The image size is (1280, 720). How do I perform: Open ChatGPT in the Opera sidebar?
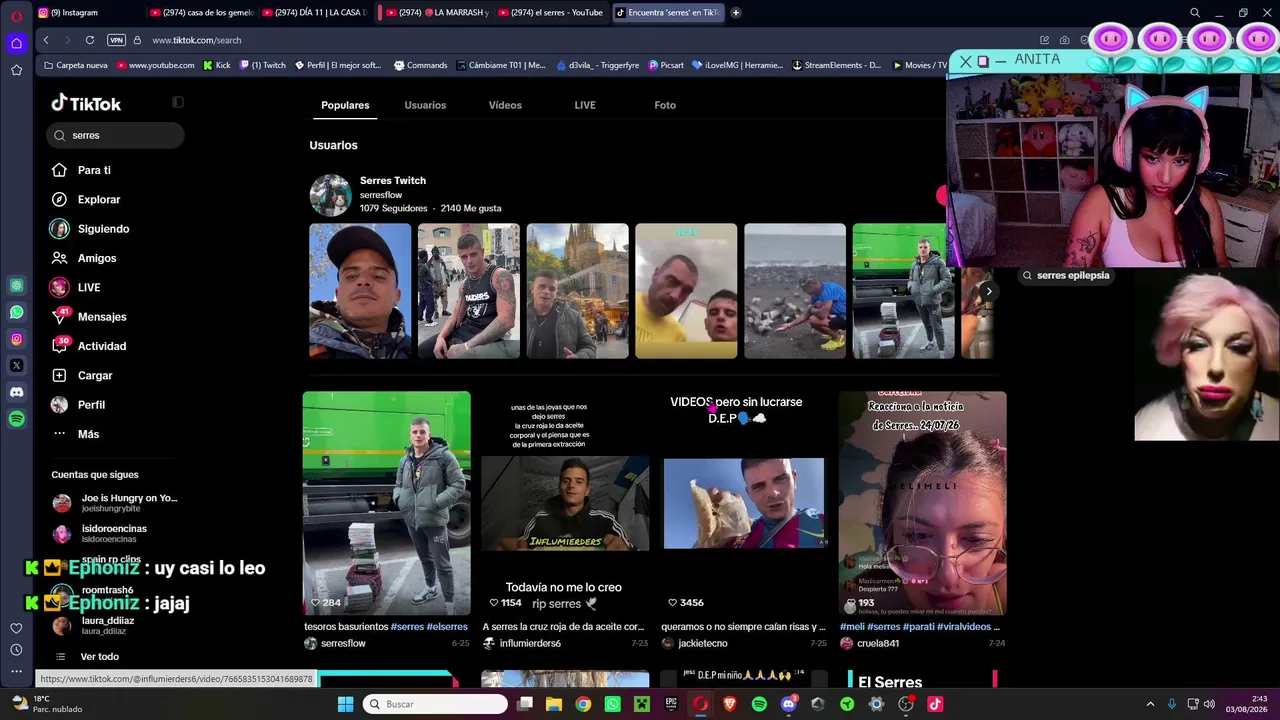pyautogui.click(x=16, y=286)
